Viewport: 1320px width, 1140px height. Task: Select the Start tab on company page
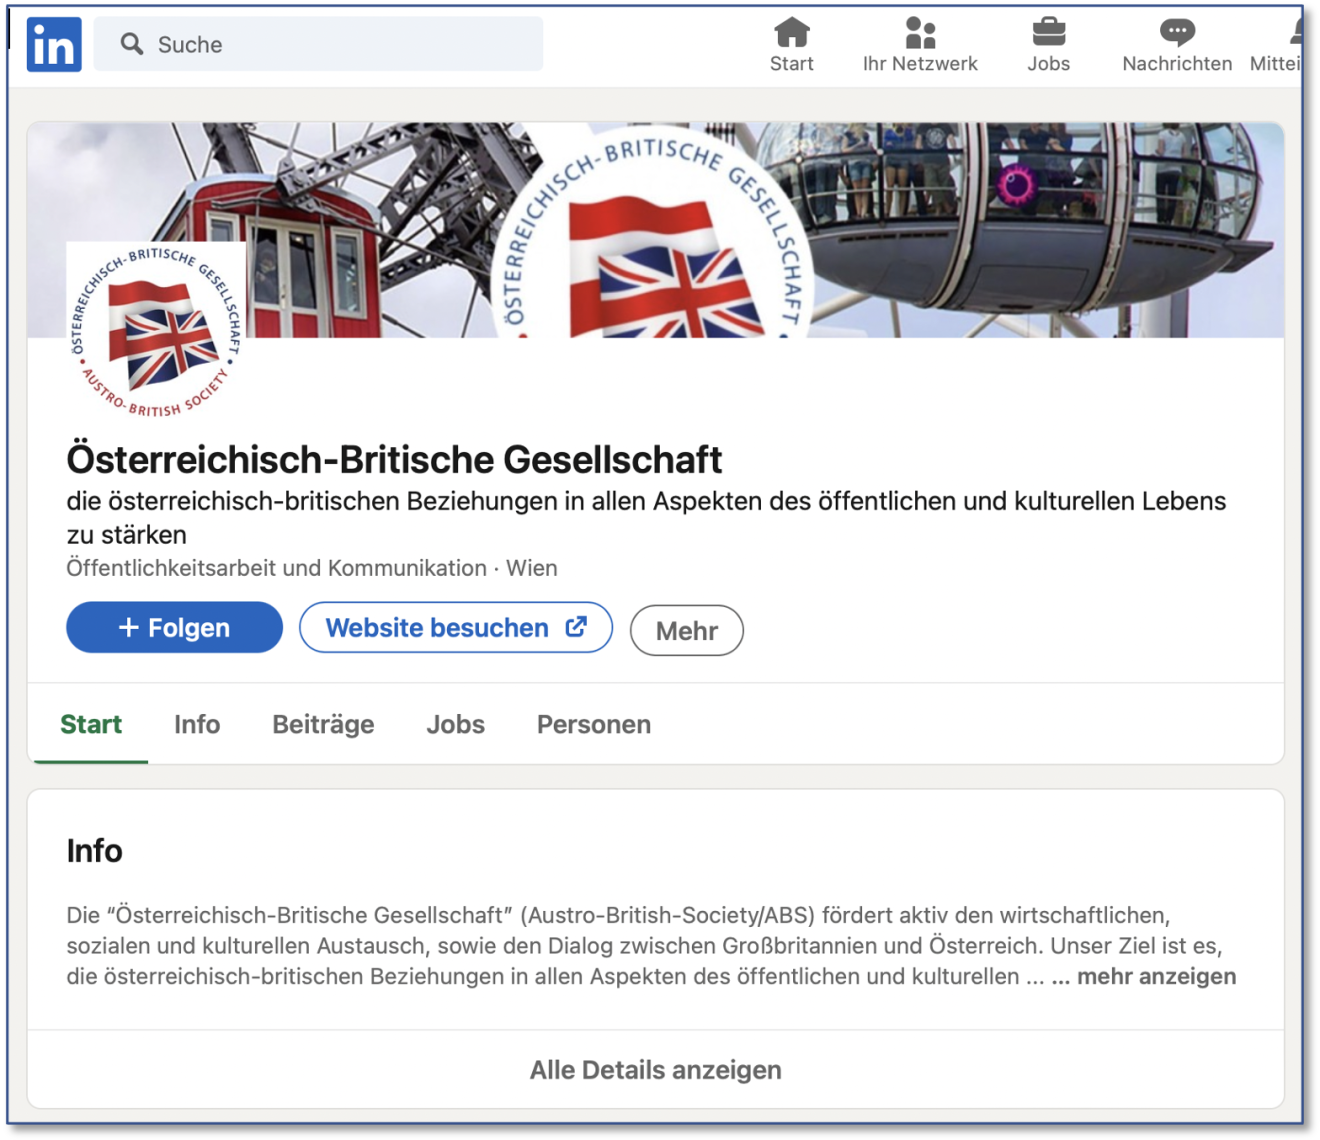[91, 725]
